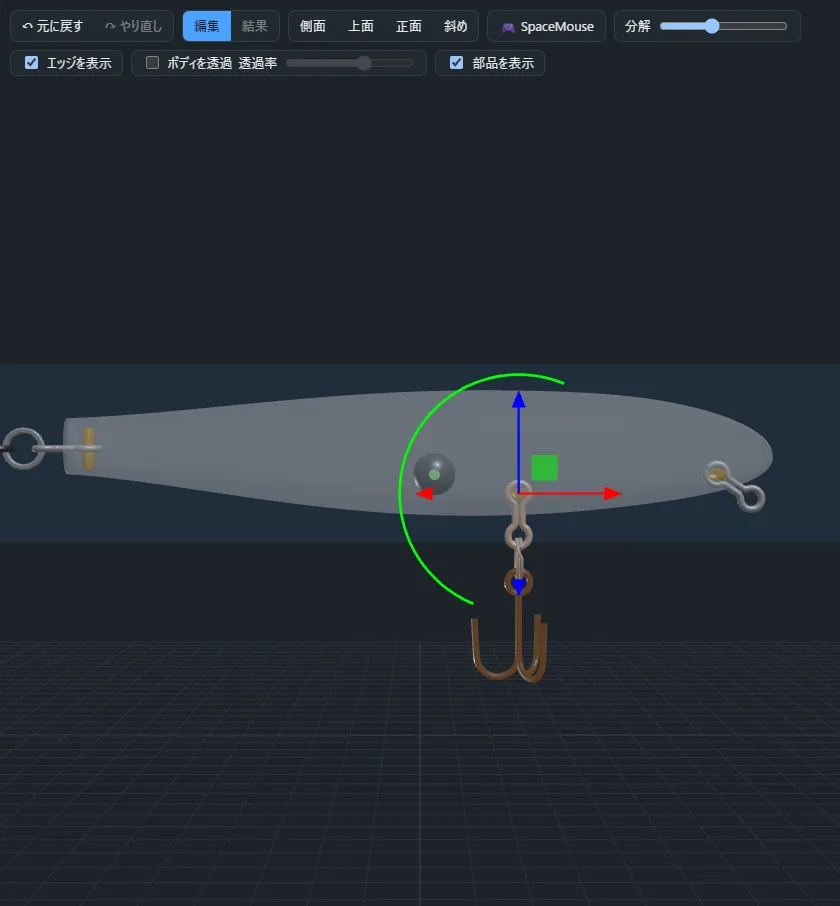Click the green square plane handle
The width and height of the screenshot is (840, 906).
(x=544, y=467)
